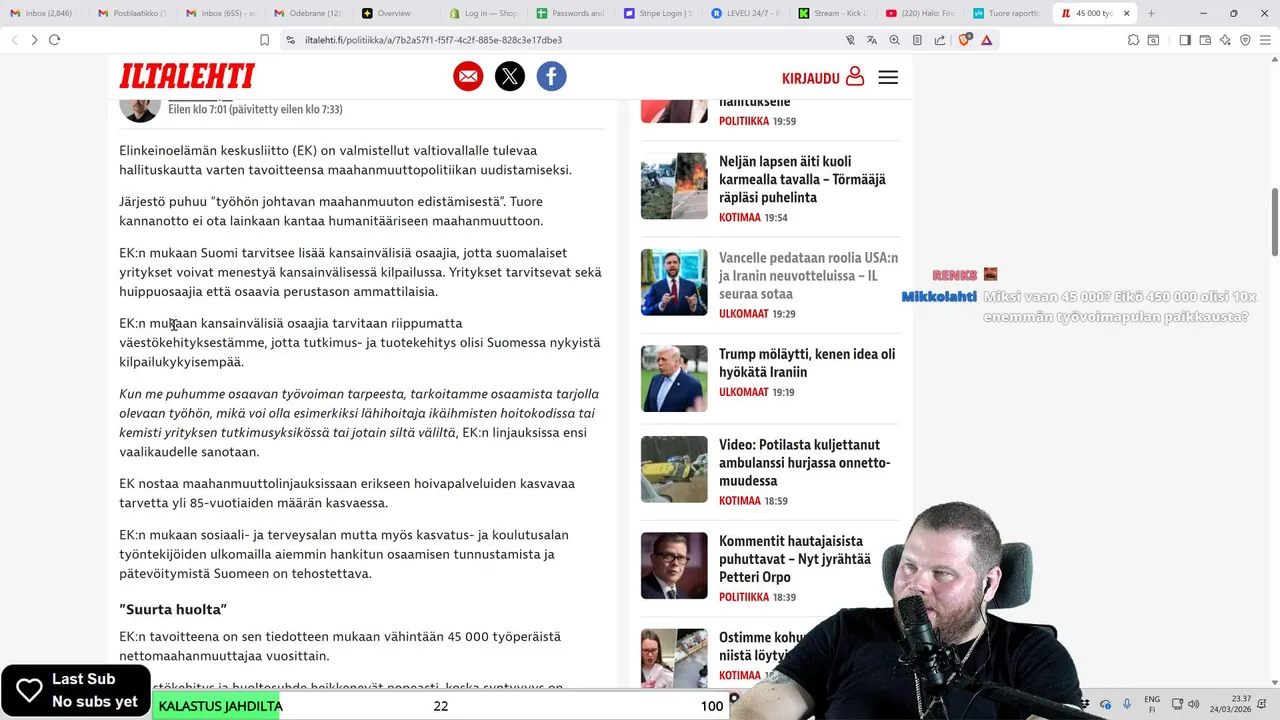Image resolution: width=1280 pixels, height=720 pixels.
Task: Click ambulance accident video thumbnail
Action: (674, 469)
